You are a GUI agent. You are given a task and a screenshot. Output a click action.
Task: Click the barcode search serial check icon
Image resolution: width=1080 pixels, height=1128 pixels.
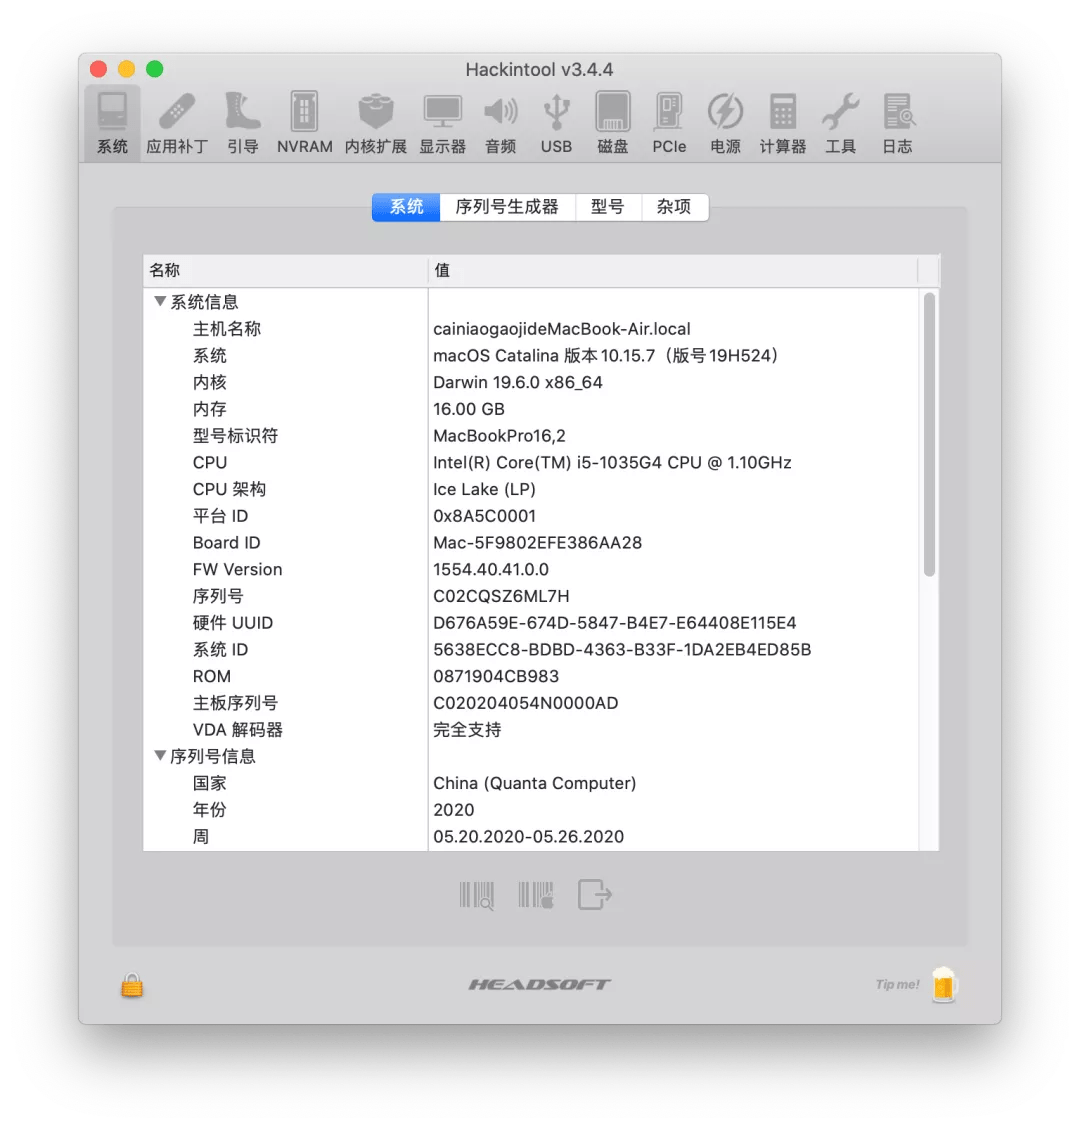tap(476, 896)
